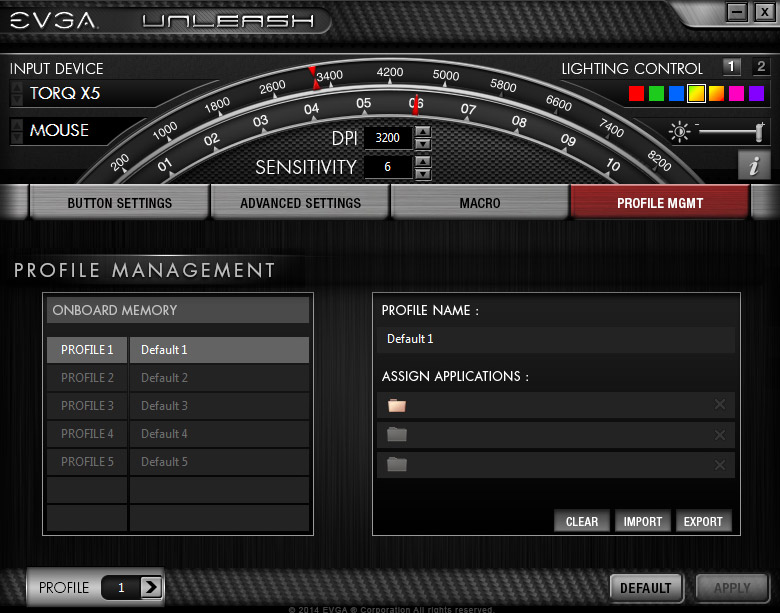Click the brightness sun icon
Image resolution: width=780 pixels, height=613 pixels.
(680, 132)
